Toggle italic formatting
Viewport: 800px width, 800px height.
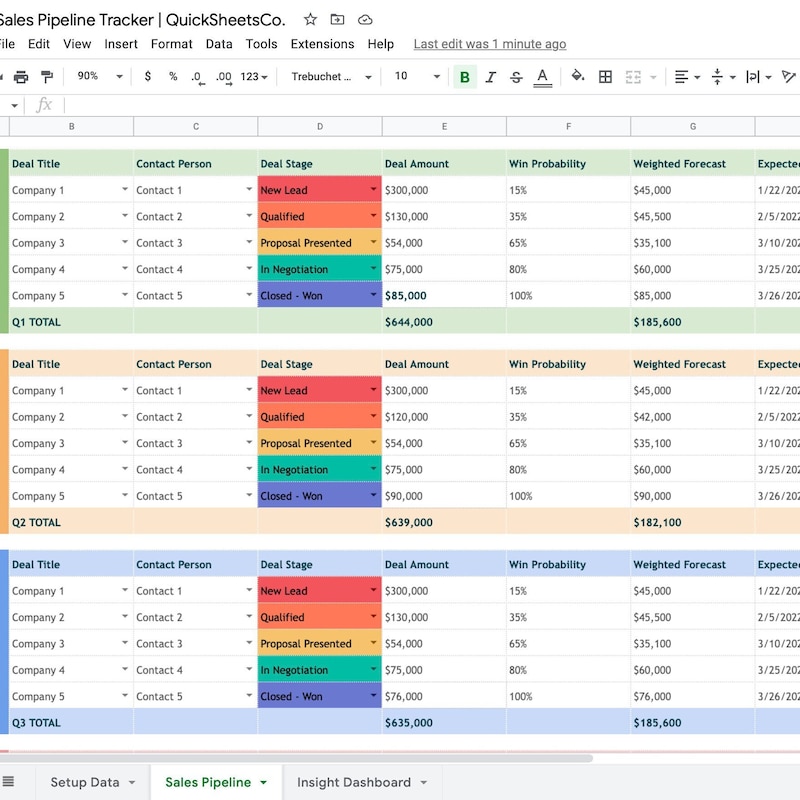[x=491, y=76]
